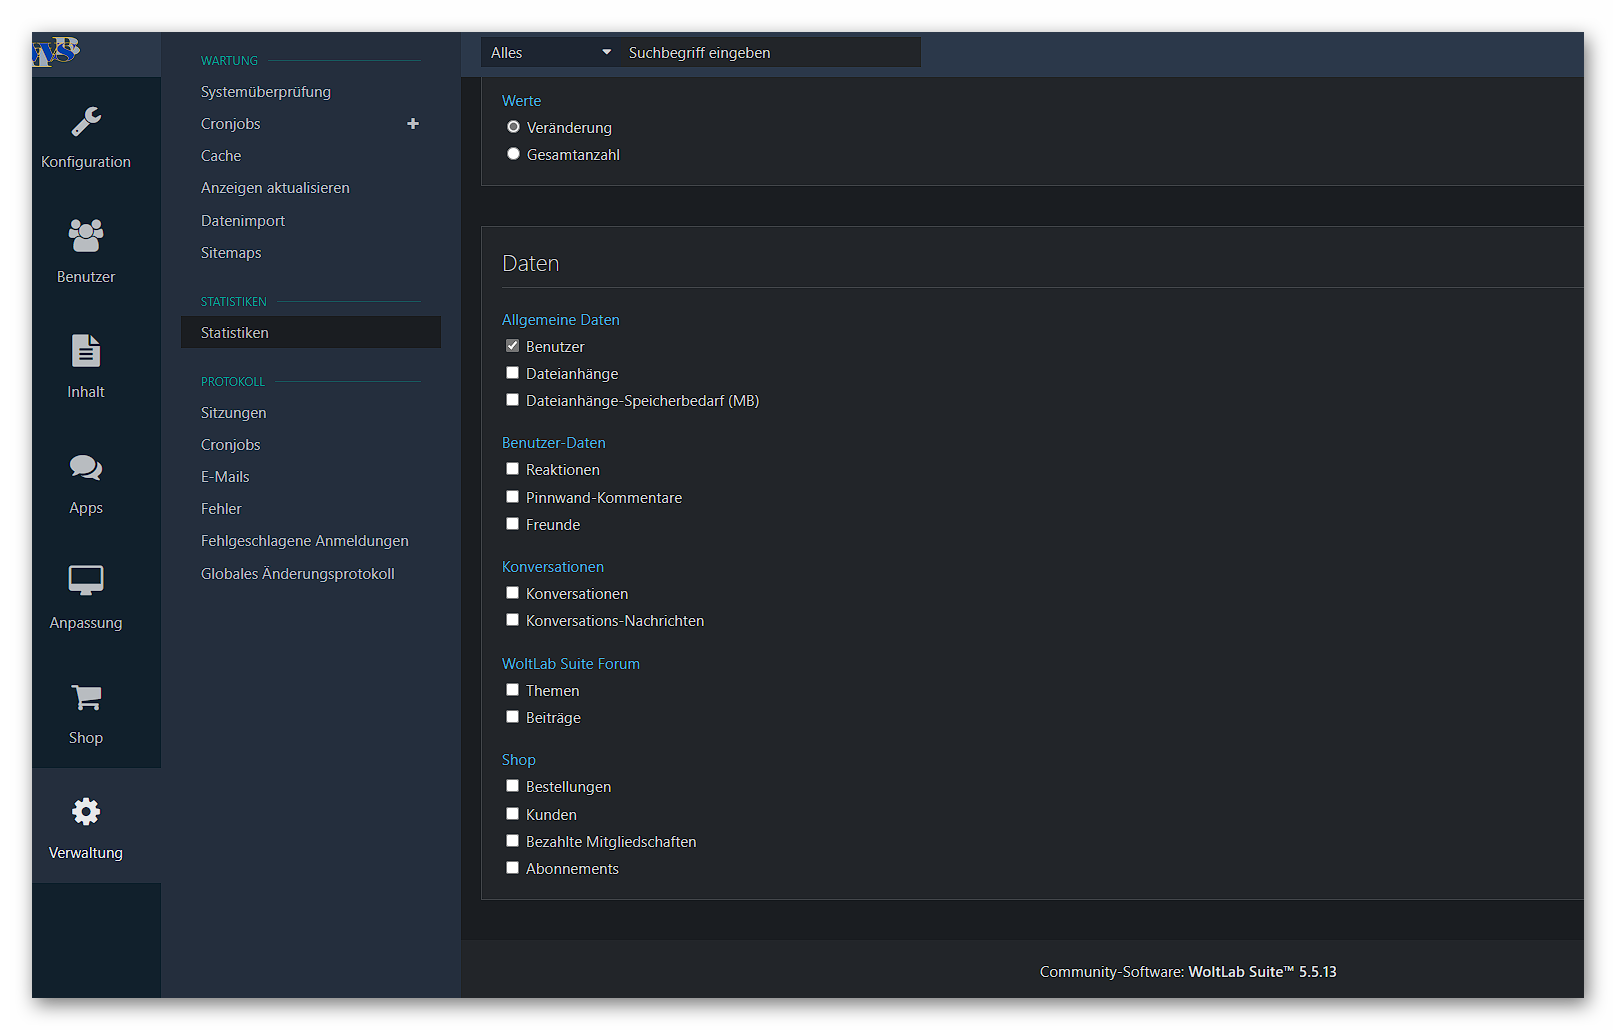
Task: Open the Inhalt document icon
Action: (86, 352)
